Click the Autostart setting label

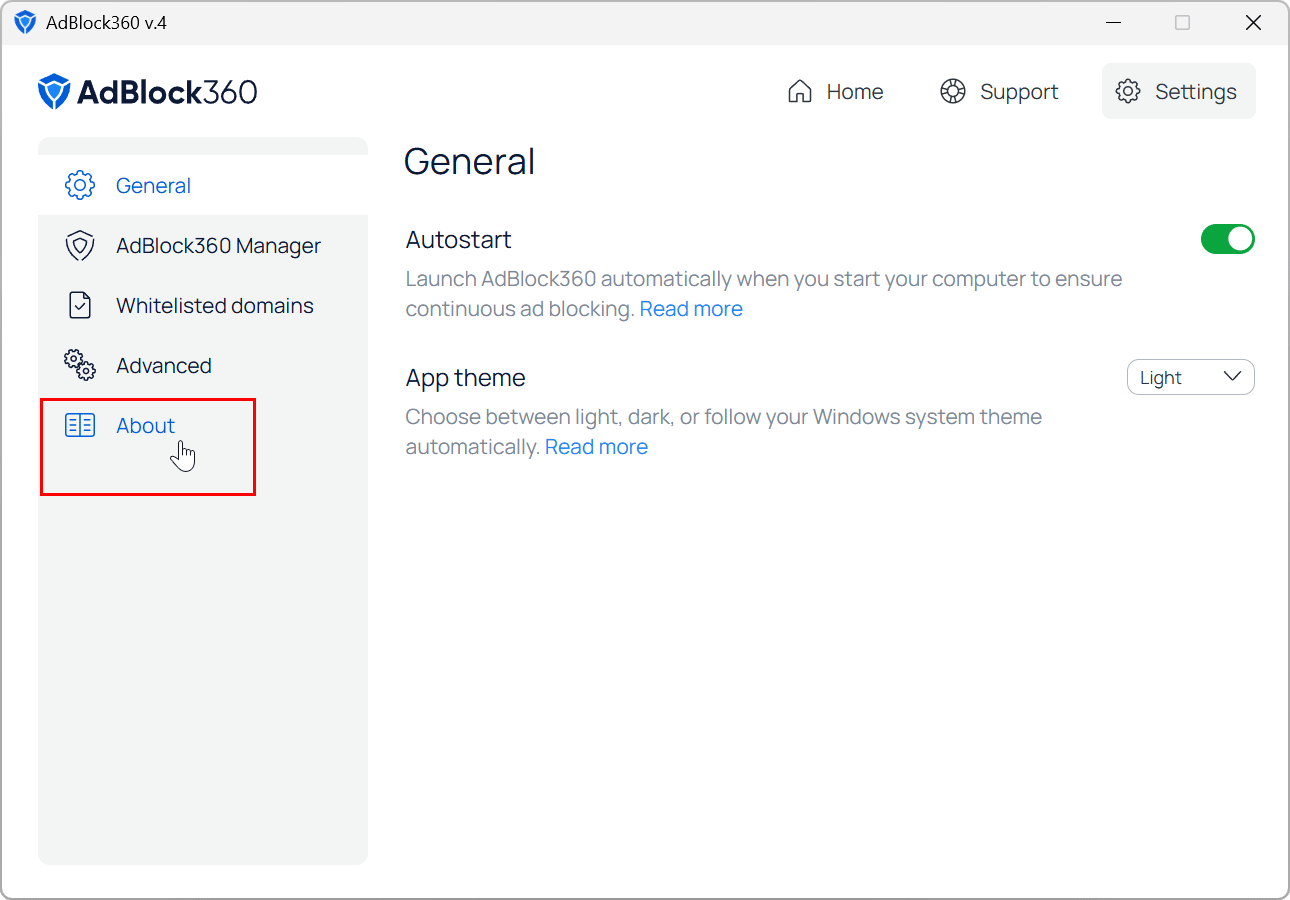point(459,240)
